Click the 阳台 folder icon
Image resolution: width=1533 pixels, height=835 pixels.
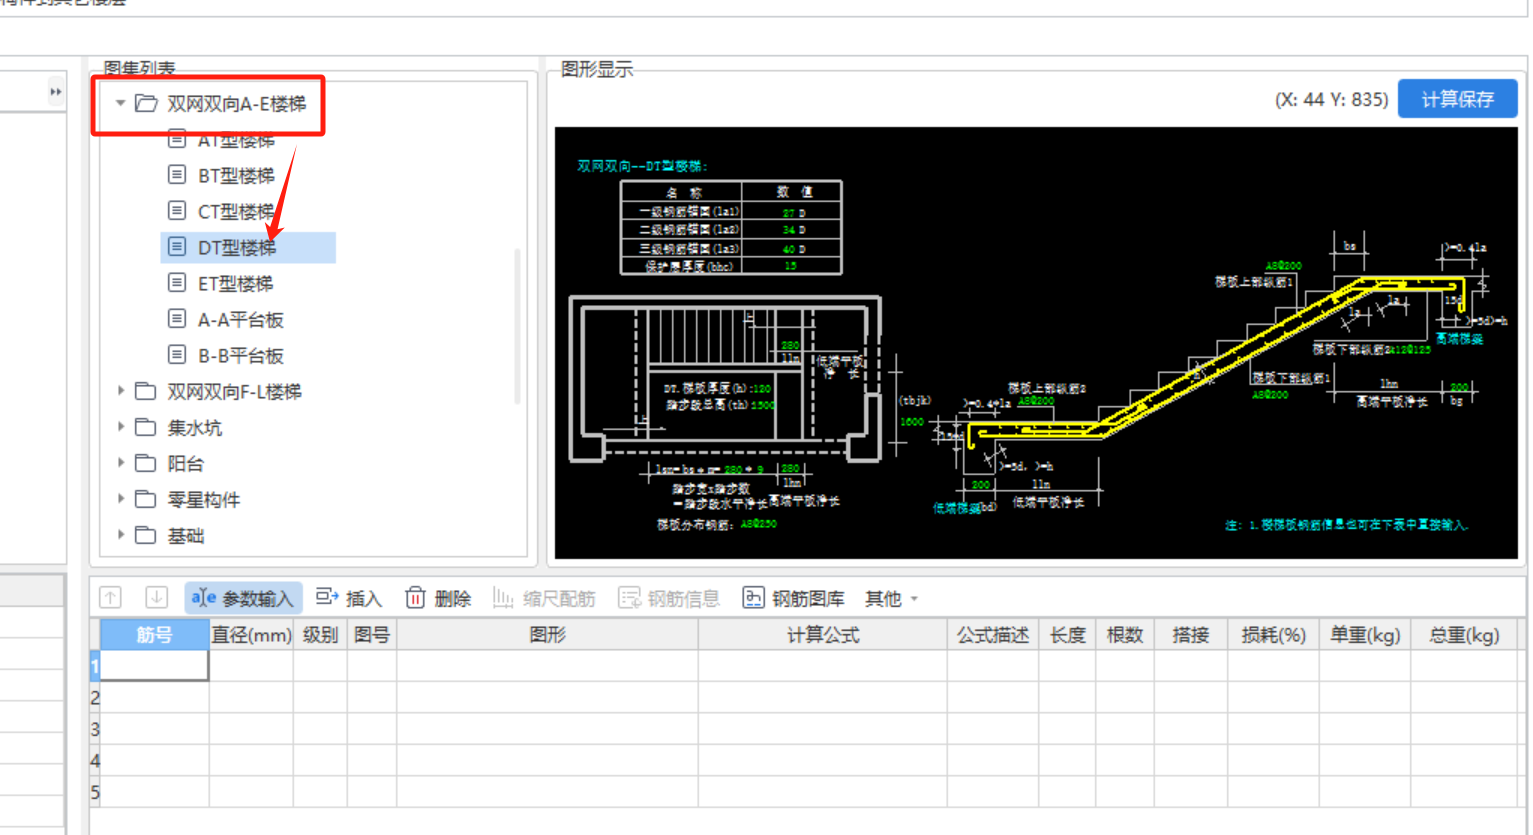[146, 463]
